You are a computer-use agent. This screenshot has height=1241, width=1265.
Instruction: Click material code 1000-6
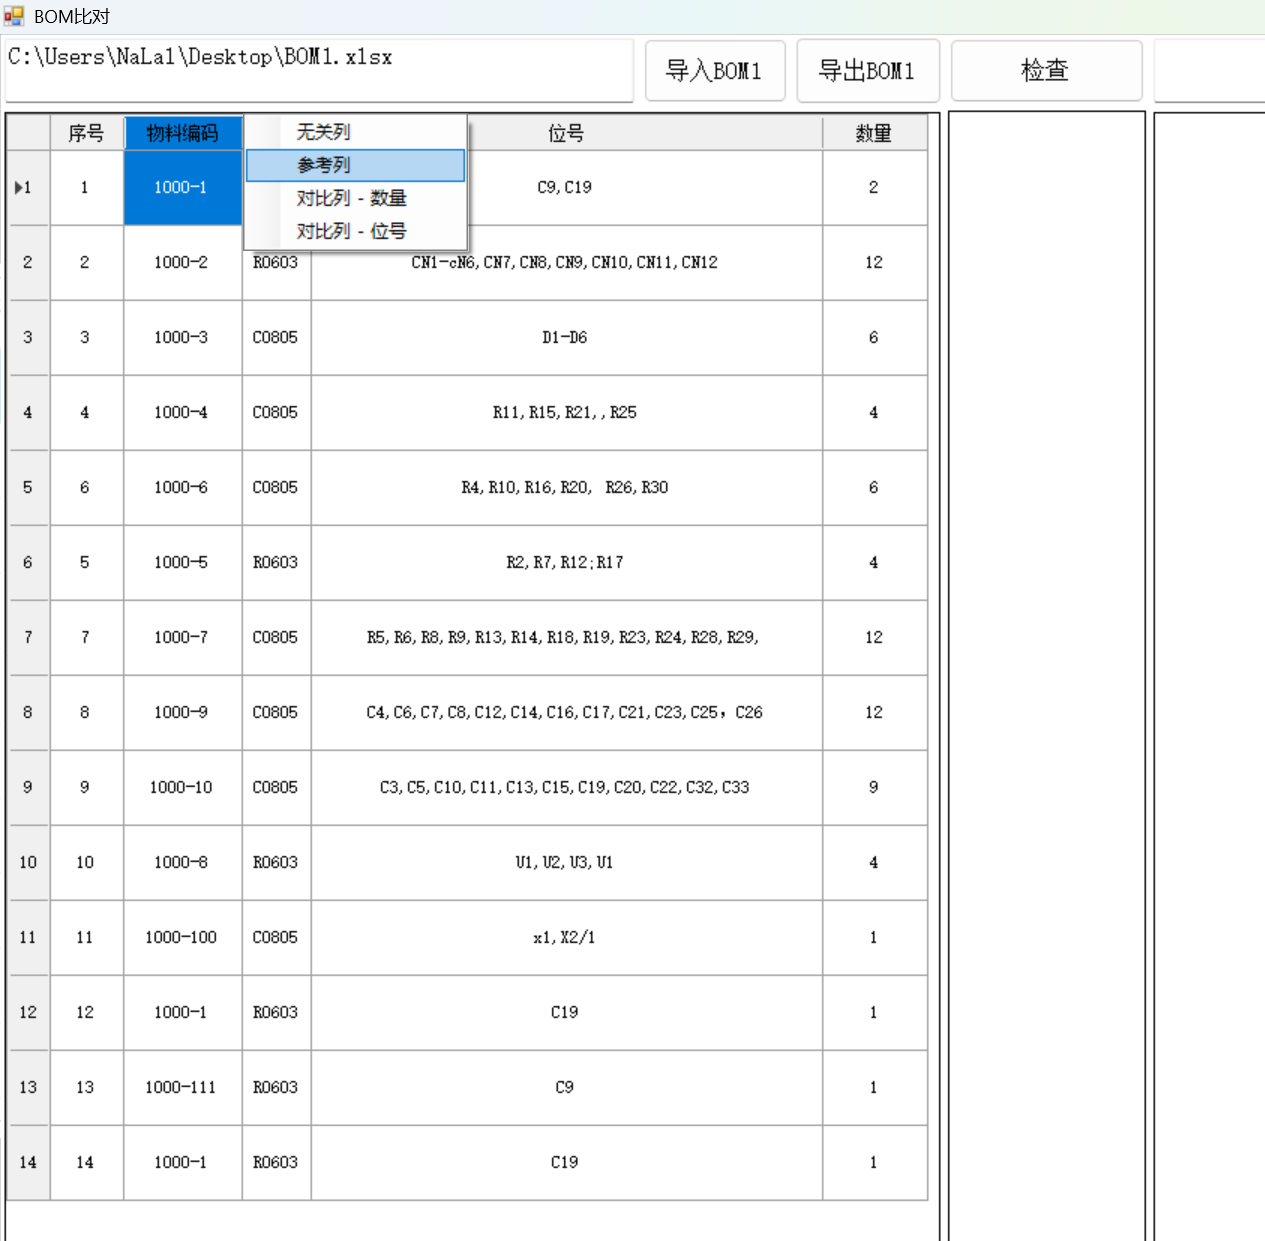tap(182, 488)
